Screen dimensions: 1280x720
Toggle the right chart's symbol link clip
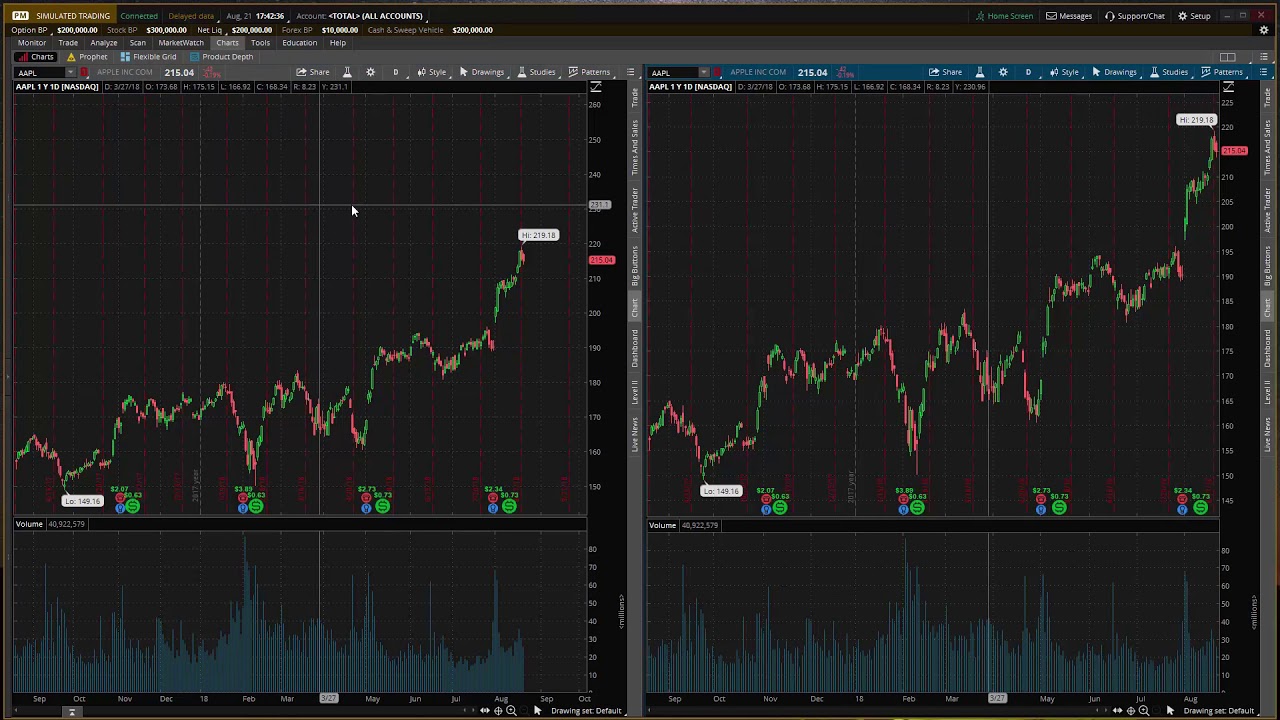(718, 73)
